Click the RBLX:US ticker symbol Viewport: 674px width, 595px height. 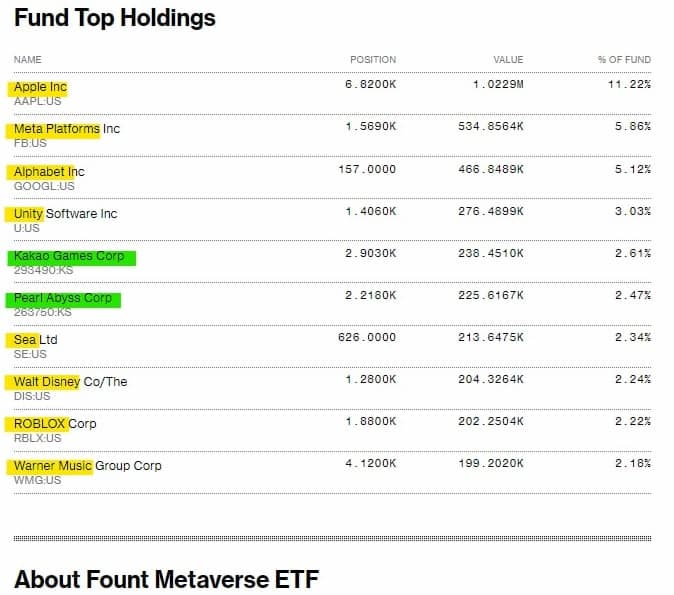[39, 437]
